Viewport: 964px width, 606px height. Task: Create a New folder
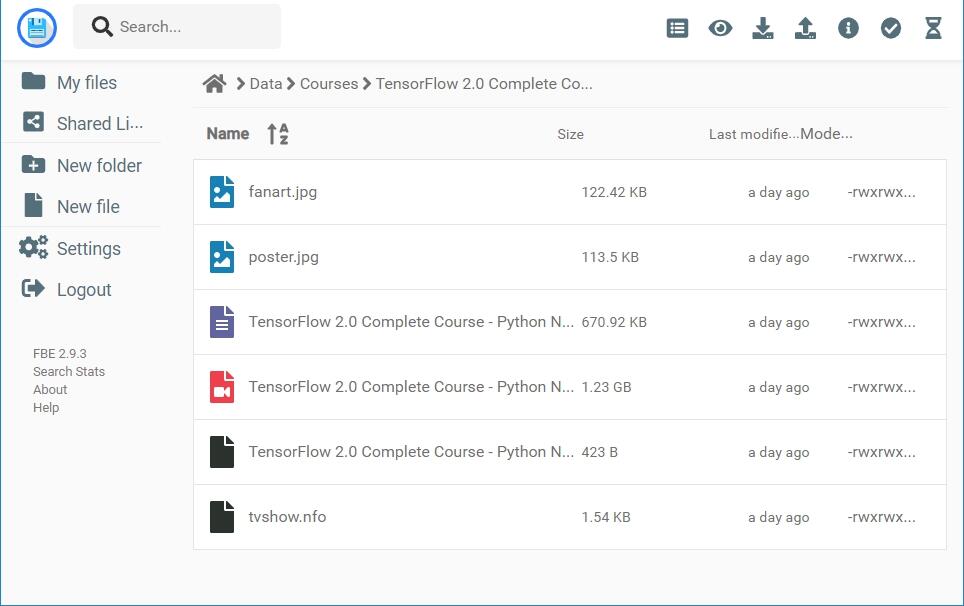tap(98, 166)
